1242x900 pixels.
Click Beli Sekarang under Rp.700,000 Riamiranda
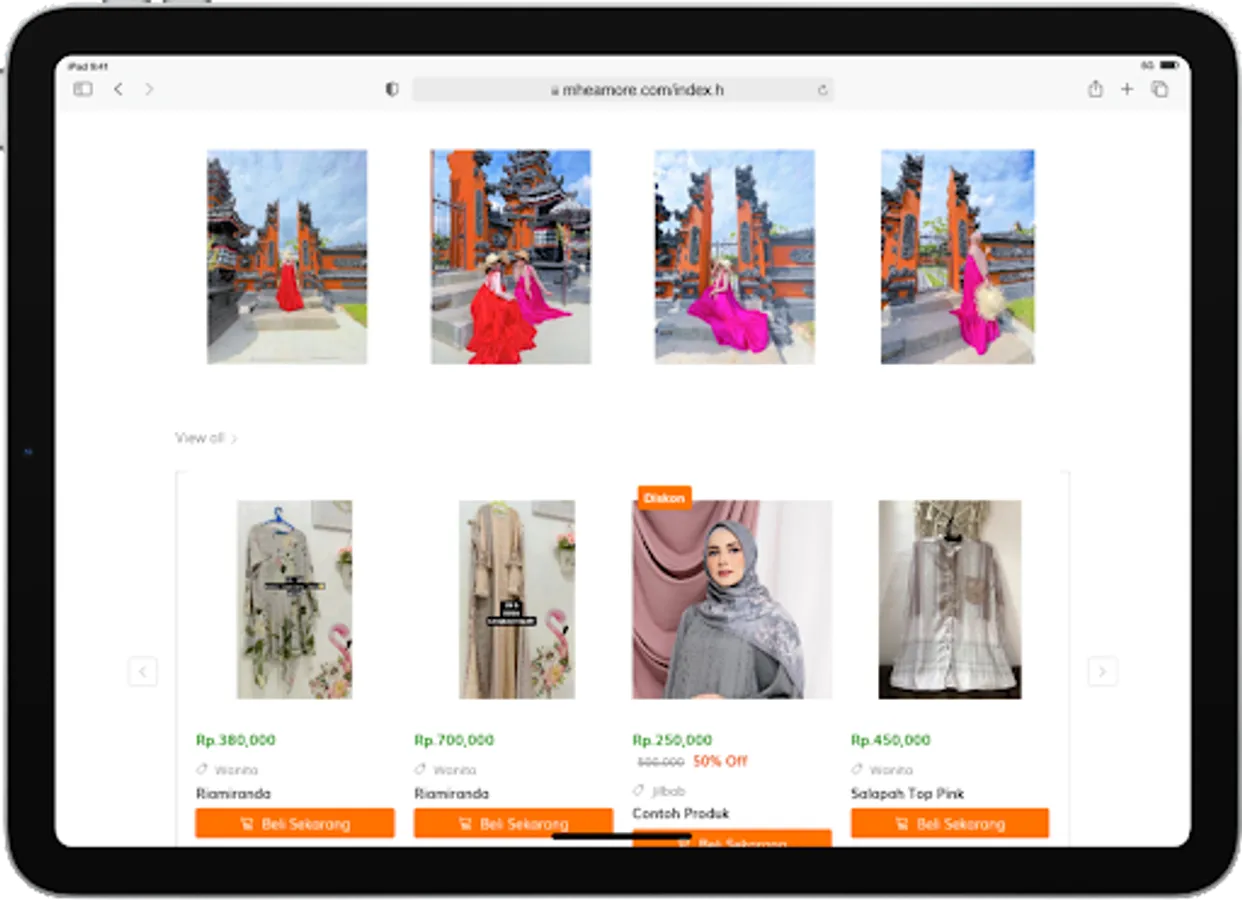click(x=513, y=824)
